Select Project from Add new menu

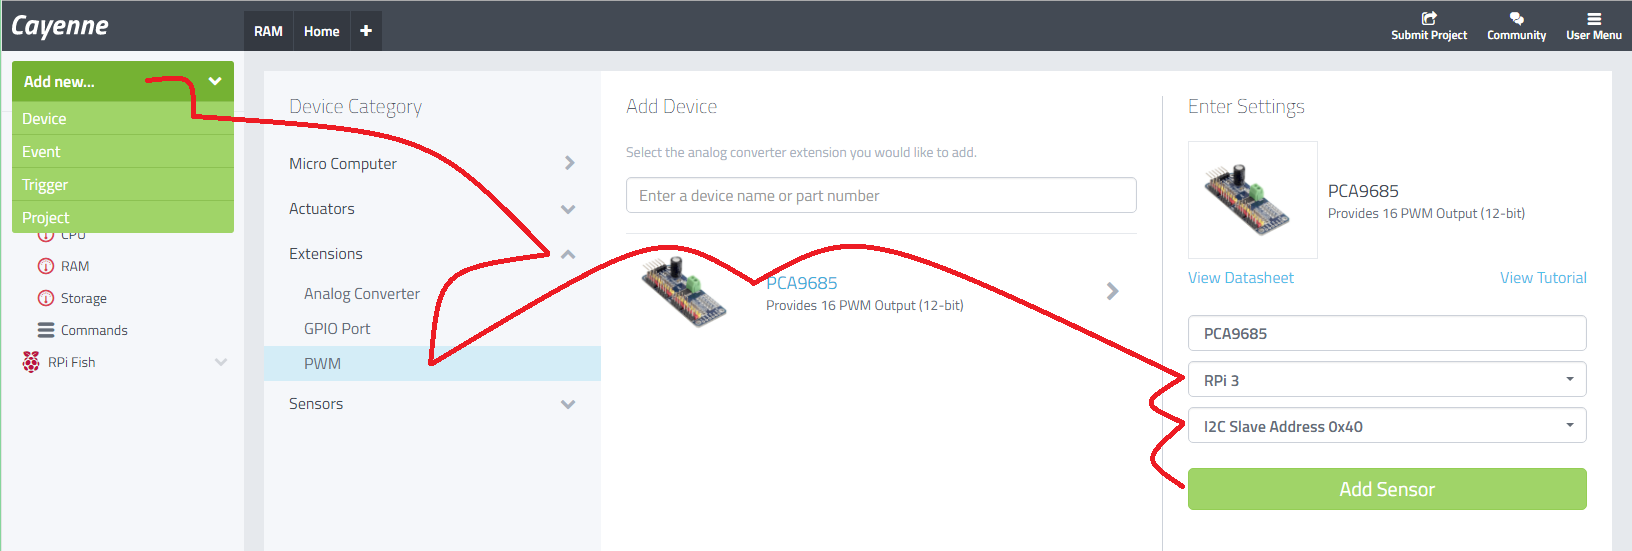click(x=123, y=217)
